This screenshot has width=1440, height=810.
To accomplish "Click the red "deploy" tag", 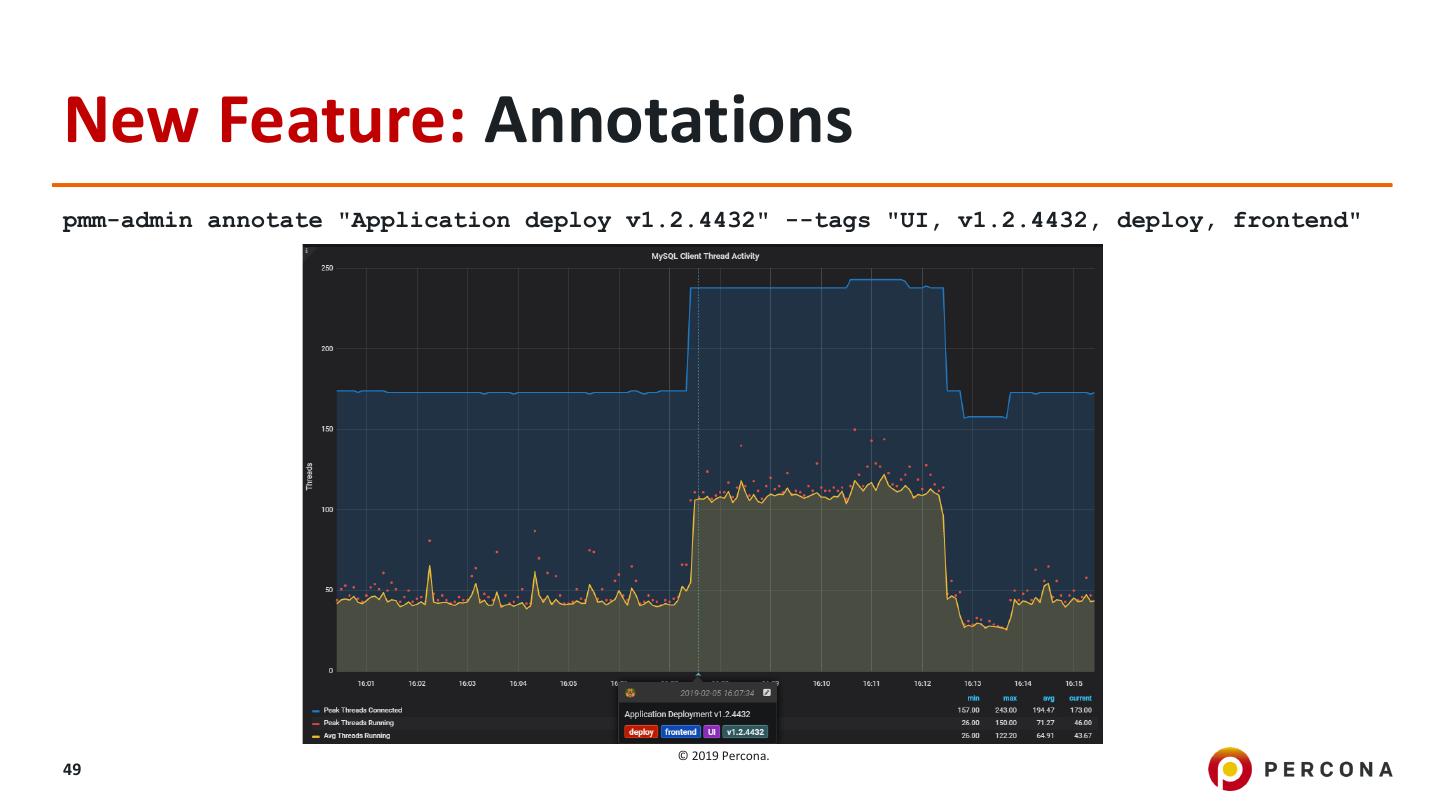I will click(641, 732).
